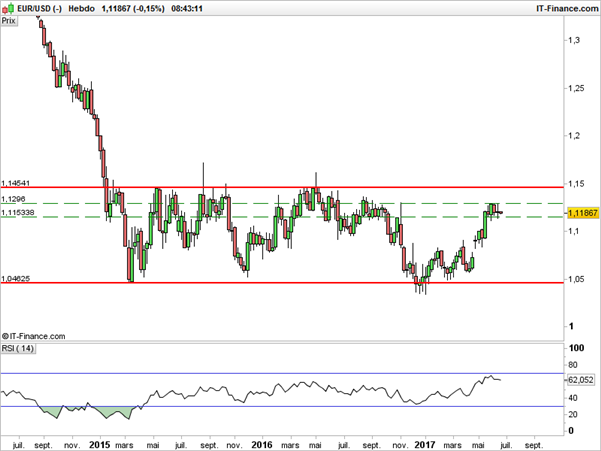601x451 pixels.
Task: Click the EUR/USD (-) instrument title
Action: pyautogui.click(x=39, y=8)
